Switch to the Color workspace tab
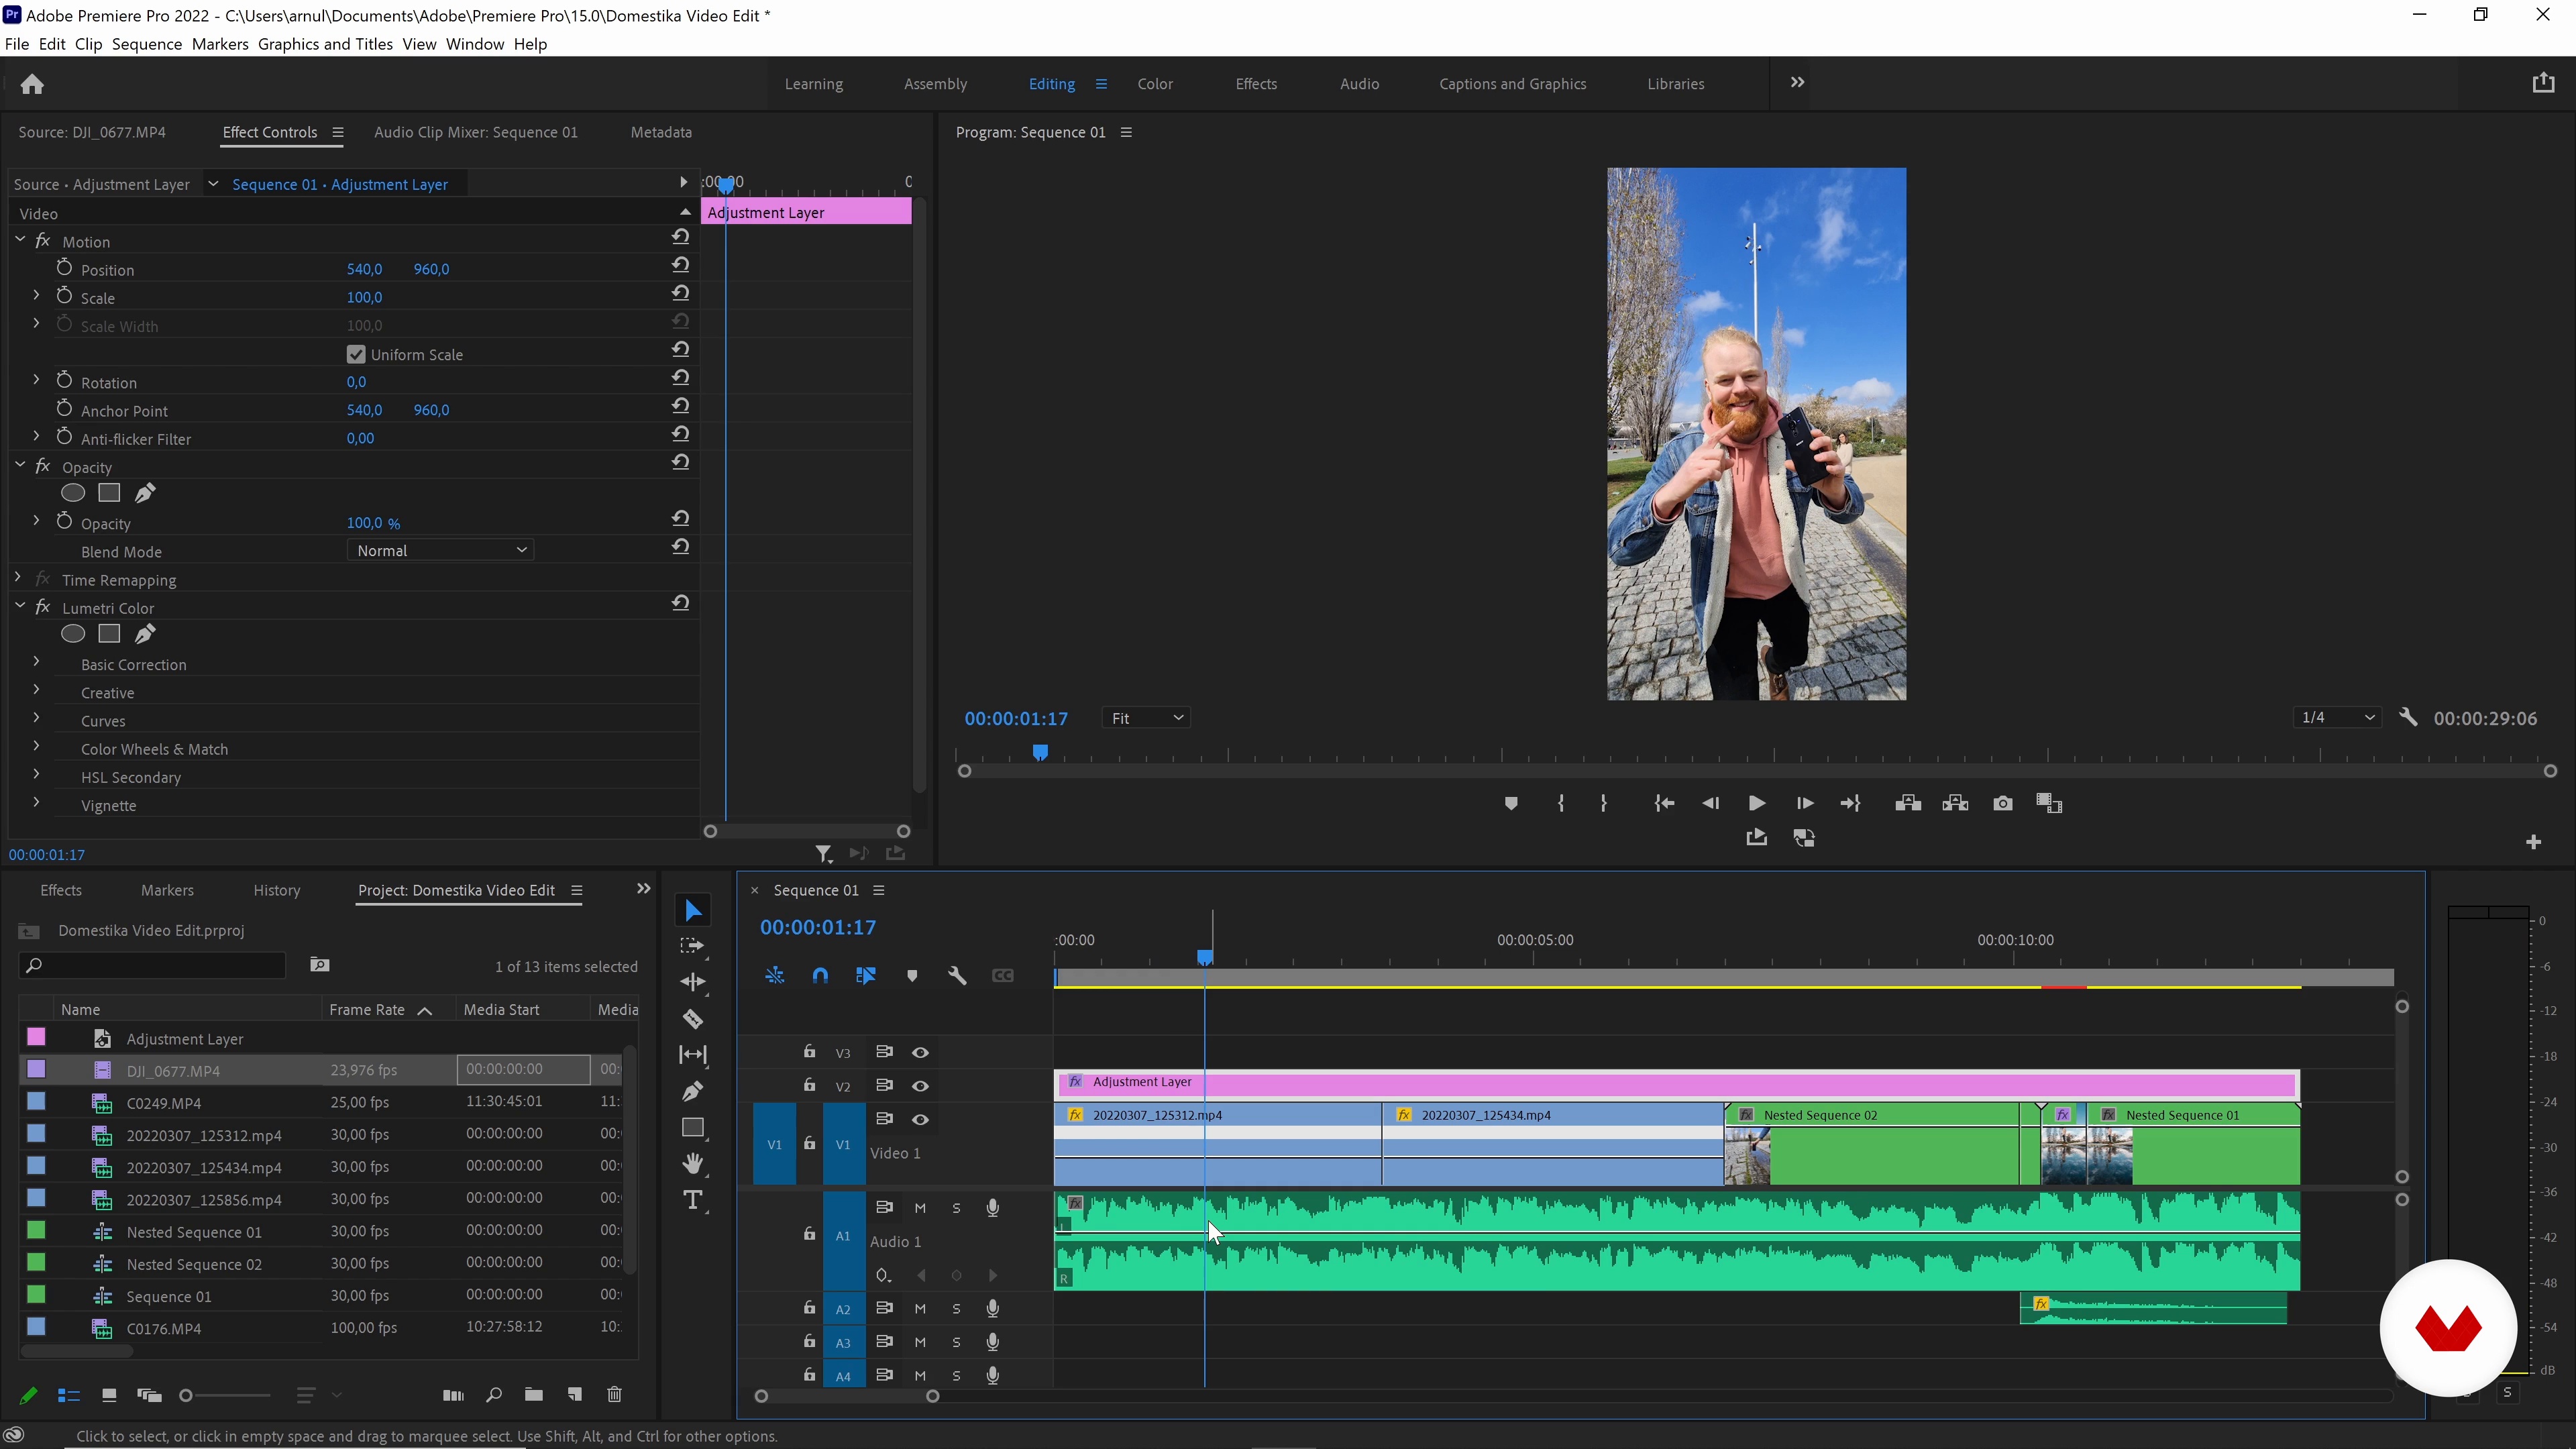This screenshot has height=1449, width=2576. [x=1154, y=84]
